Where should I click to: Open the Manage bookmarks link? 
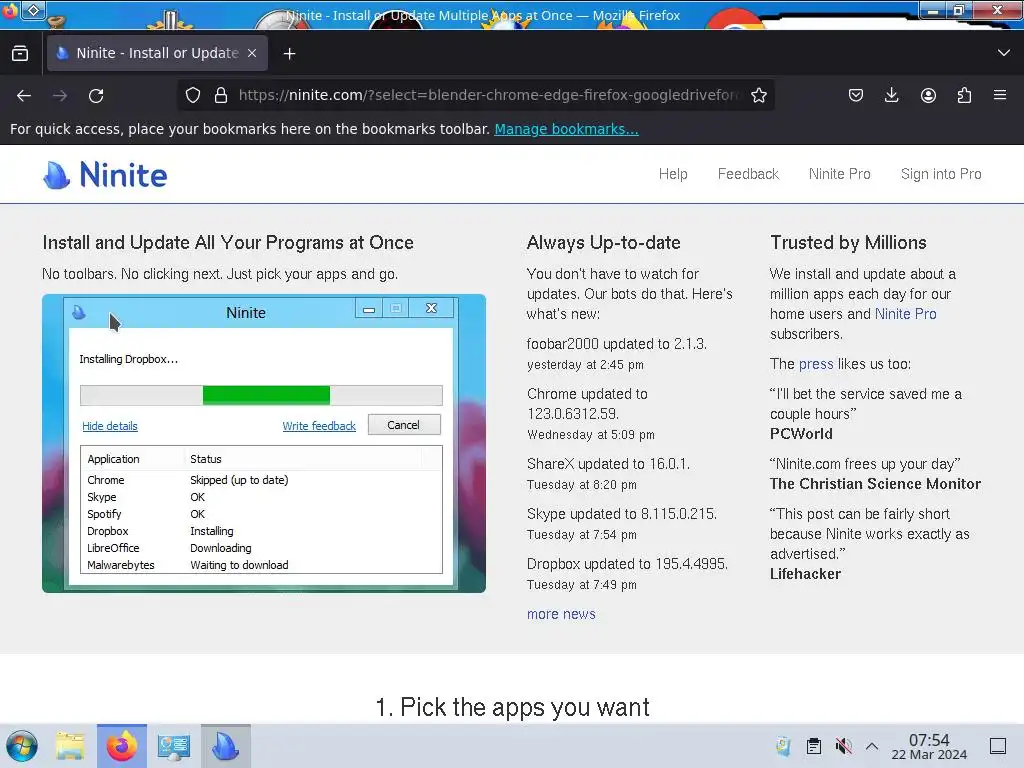pos(566,129)
